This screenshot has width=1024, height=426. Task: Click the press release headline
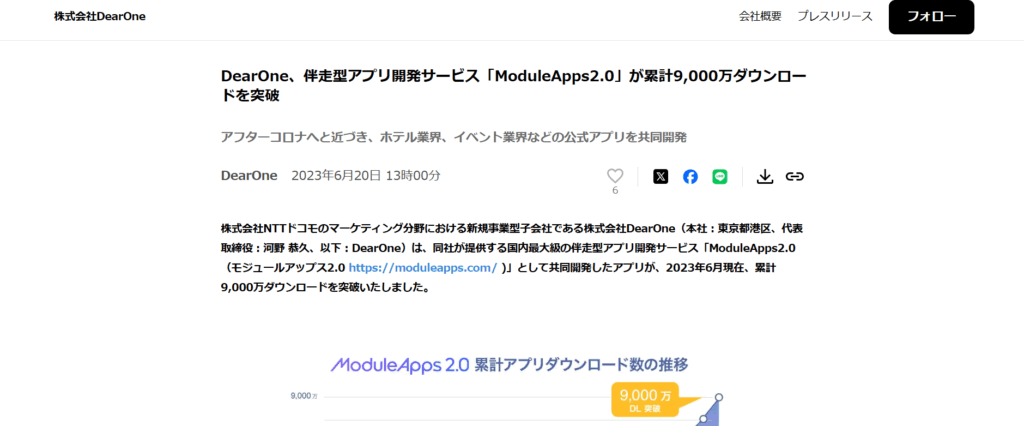pyautogui.click(x=514, y=86)
